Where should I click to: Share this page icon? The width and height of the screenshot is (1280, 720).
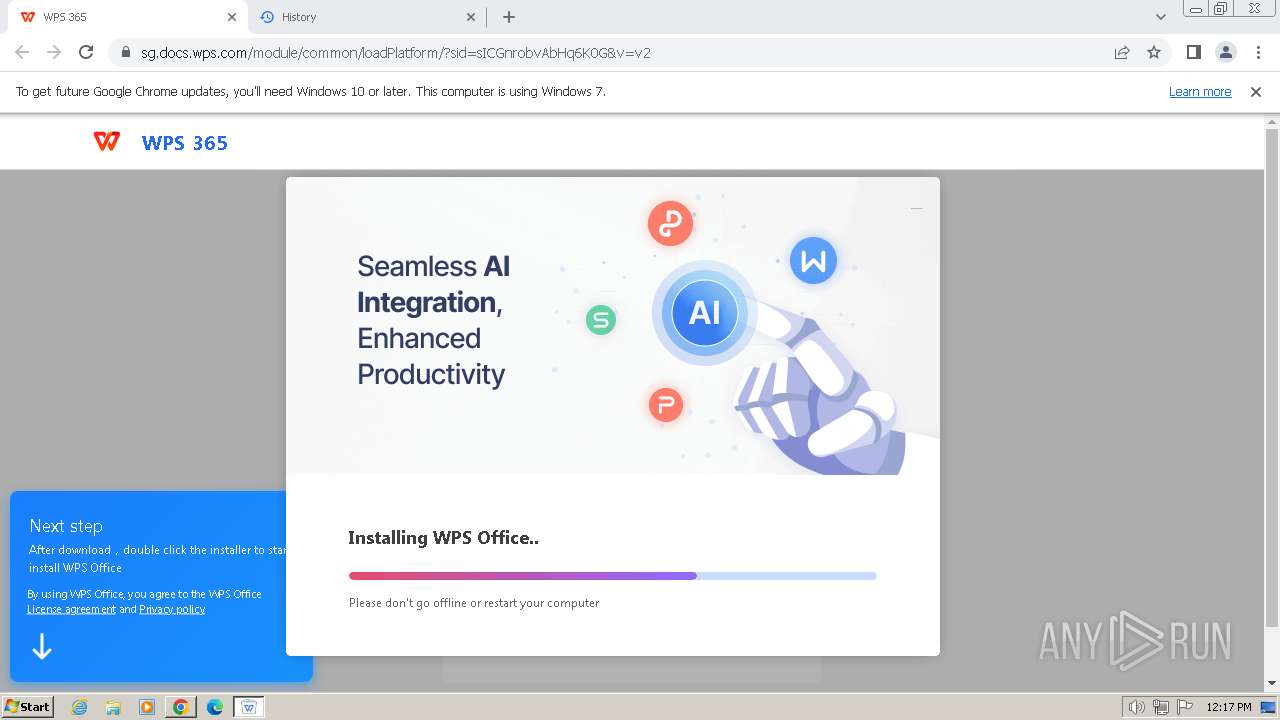click(x=1122, y=53)
